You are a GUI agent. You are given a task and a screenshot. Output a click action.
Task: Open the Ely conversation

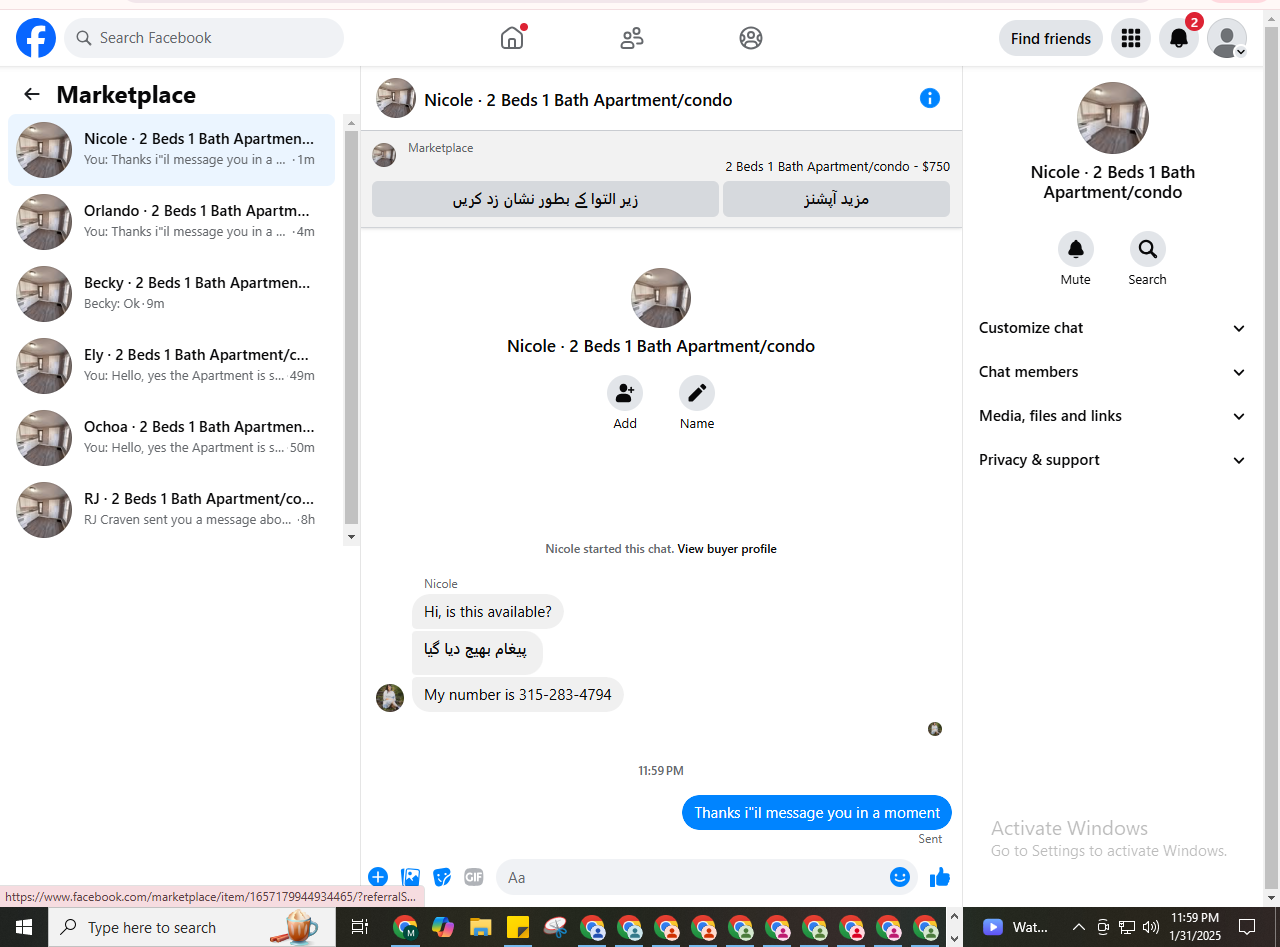172,366
